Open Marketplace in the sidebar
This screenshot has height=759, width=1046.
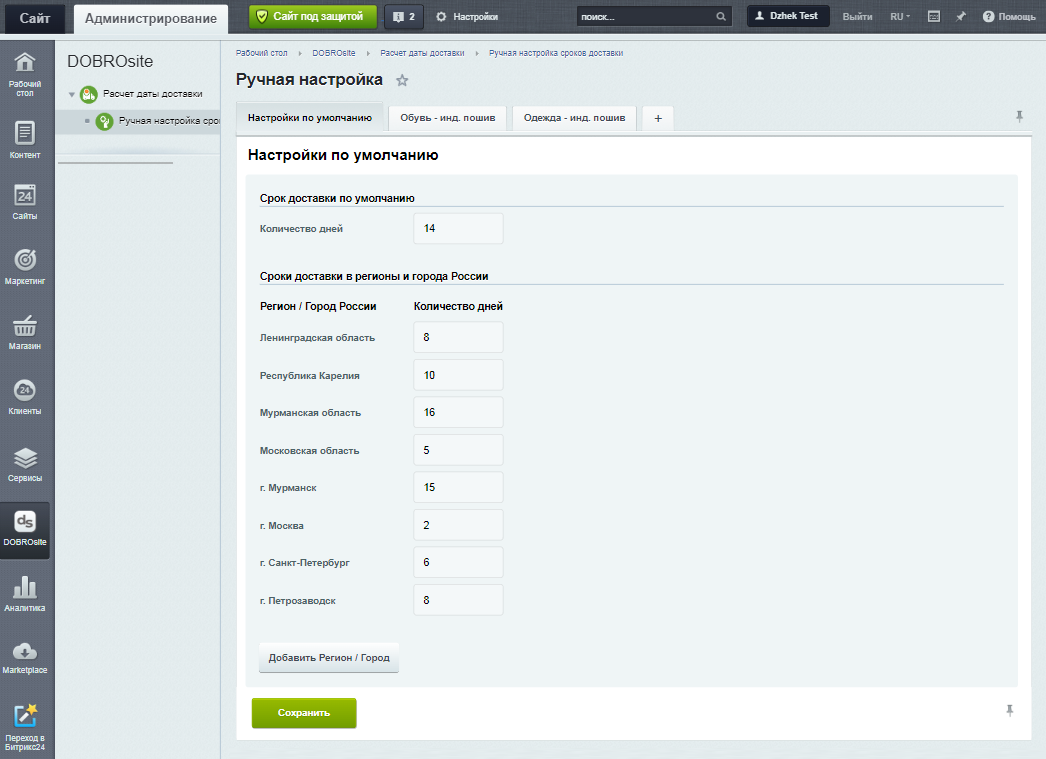[25, 656]
